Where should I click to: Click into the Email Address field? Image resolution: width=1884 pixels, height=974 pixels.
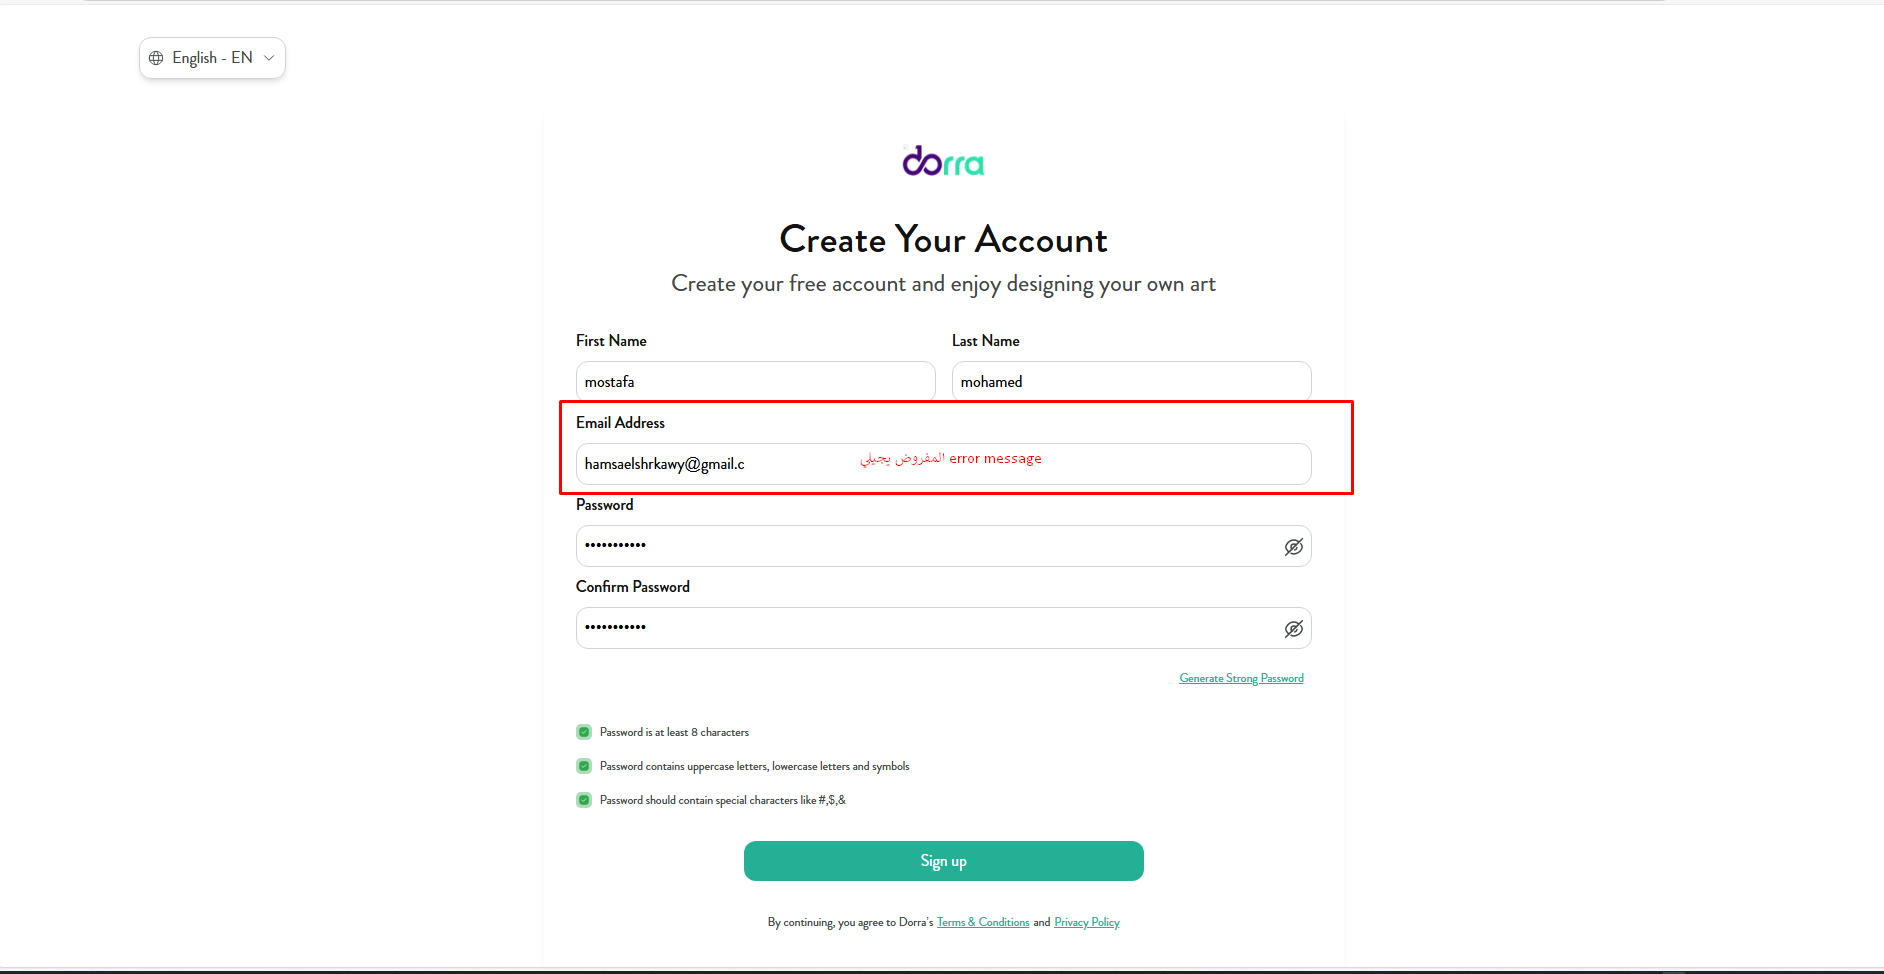point(943,464)
